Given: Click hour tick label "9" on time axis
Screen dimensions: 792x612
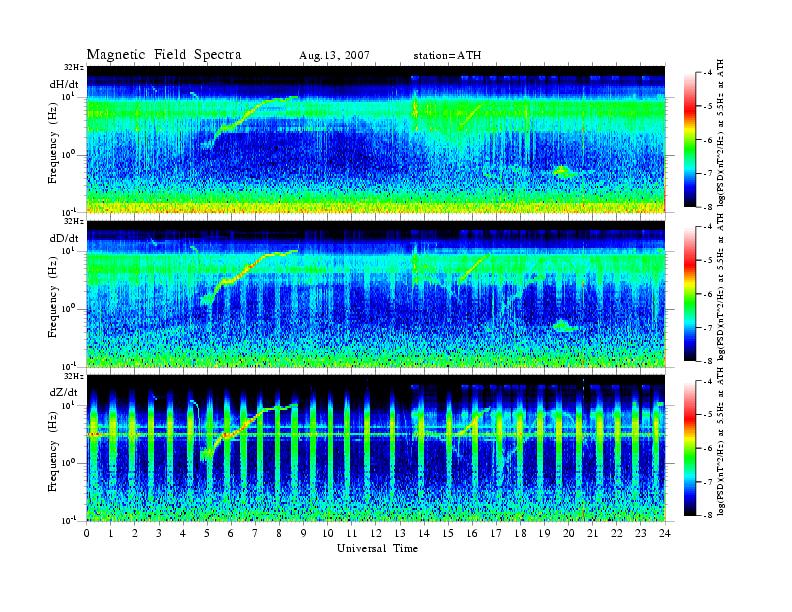Looking at the screenshot, I should click(x=304, y=534).
